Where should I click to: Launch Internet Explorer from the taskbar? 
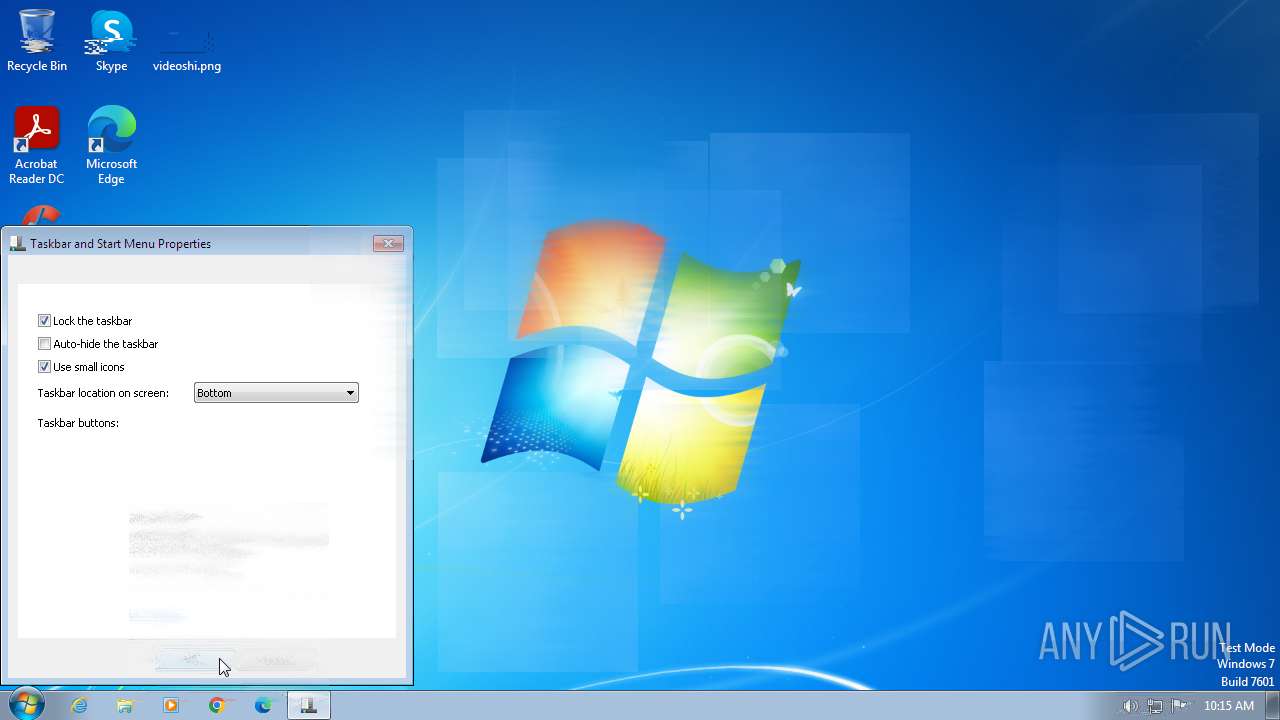(79, 705)
